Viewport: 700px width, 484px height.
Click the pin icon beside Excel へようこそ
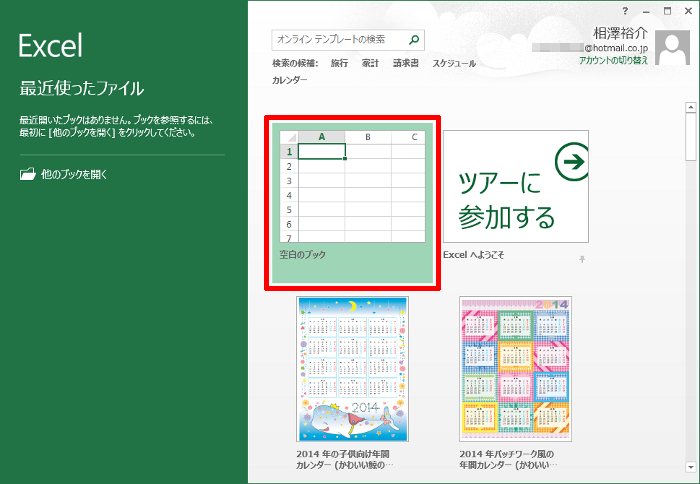point(582,259)
